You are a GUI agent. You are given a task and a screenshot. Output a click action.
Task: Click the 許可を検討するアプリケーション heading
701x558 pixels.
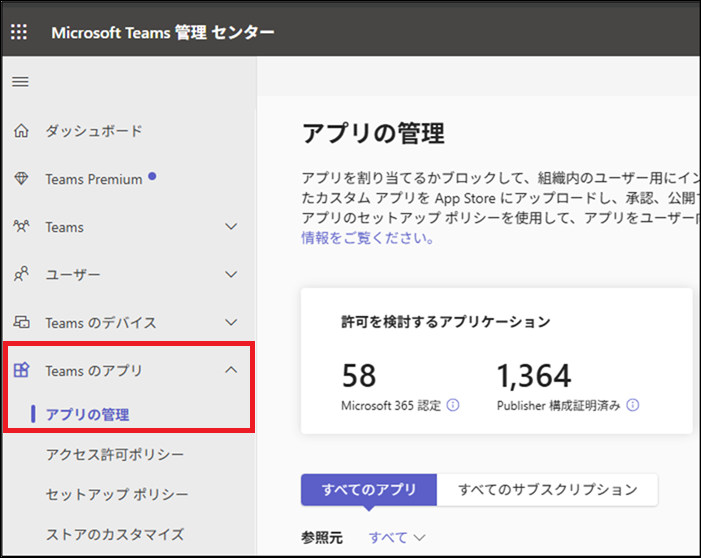446,321
